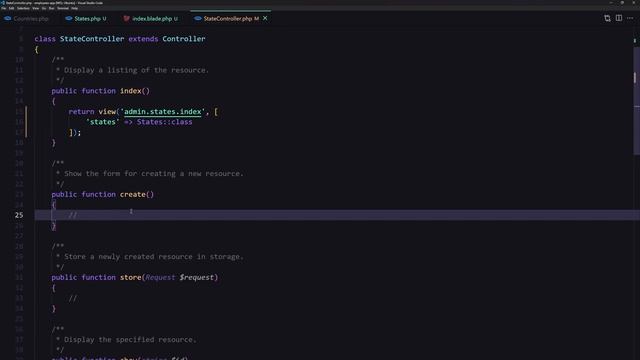Click the index() function name

(130, 91)
